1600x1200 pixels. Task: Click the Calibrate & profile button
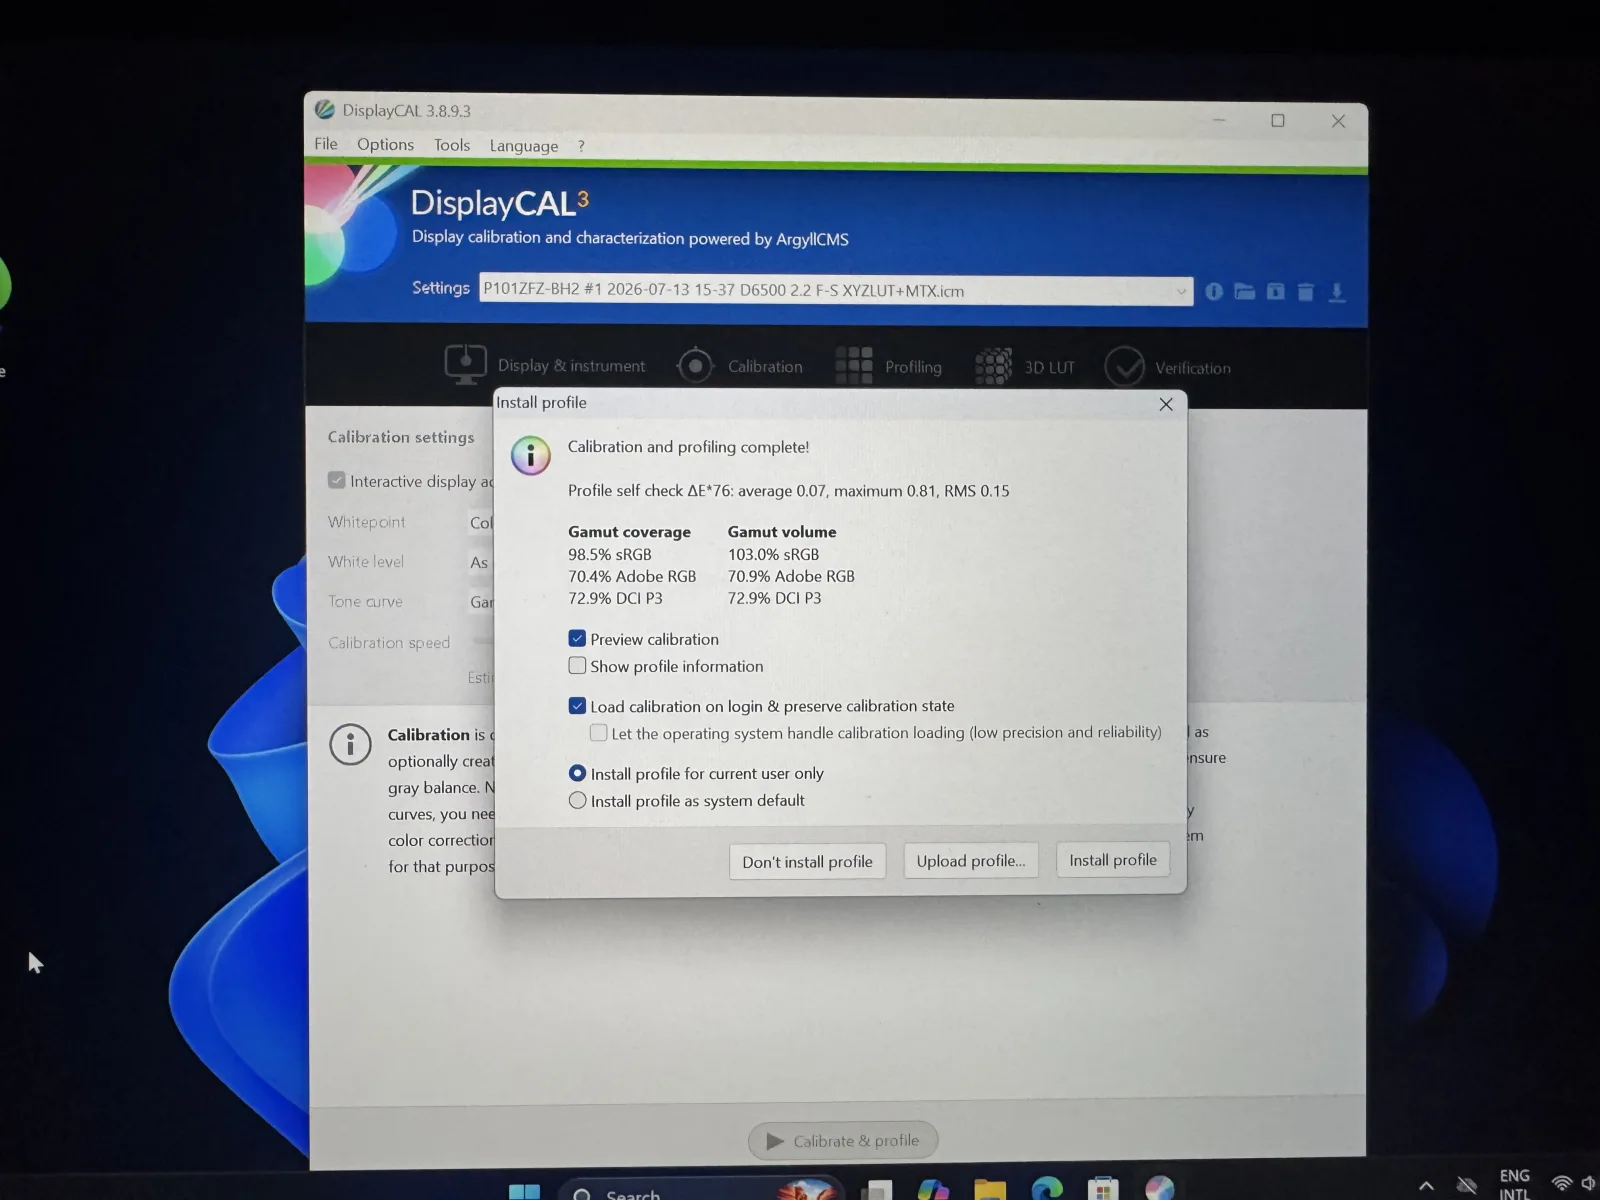point(843,1140)
